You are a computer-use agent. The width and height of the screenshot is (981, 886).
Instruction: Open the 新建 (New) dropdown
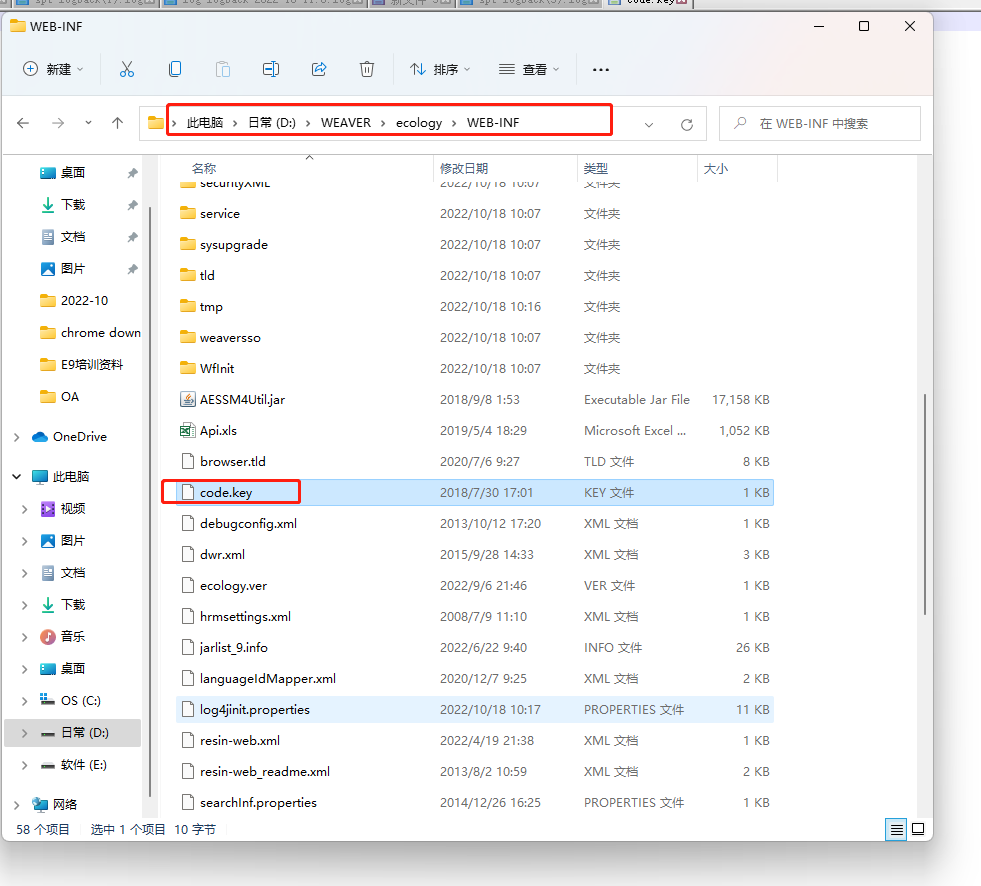(53, 69)
